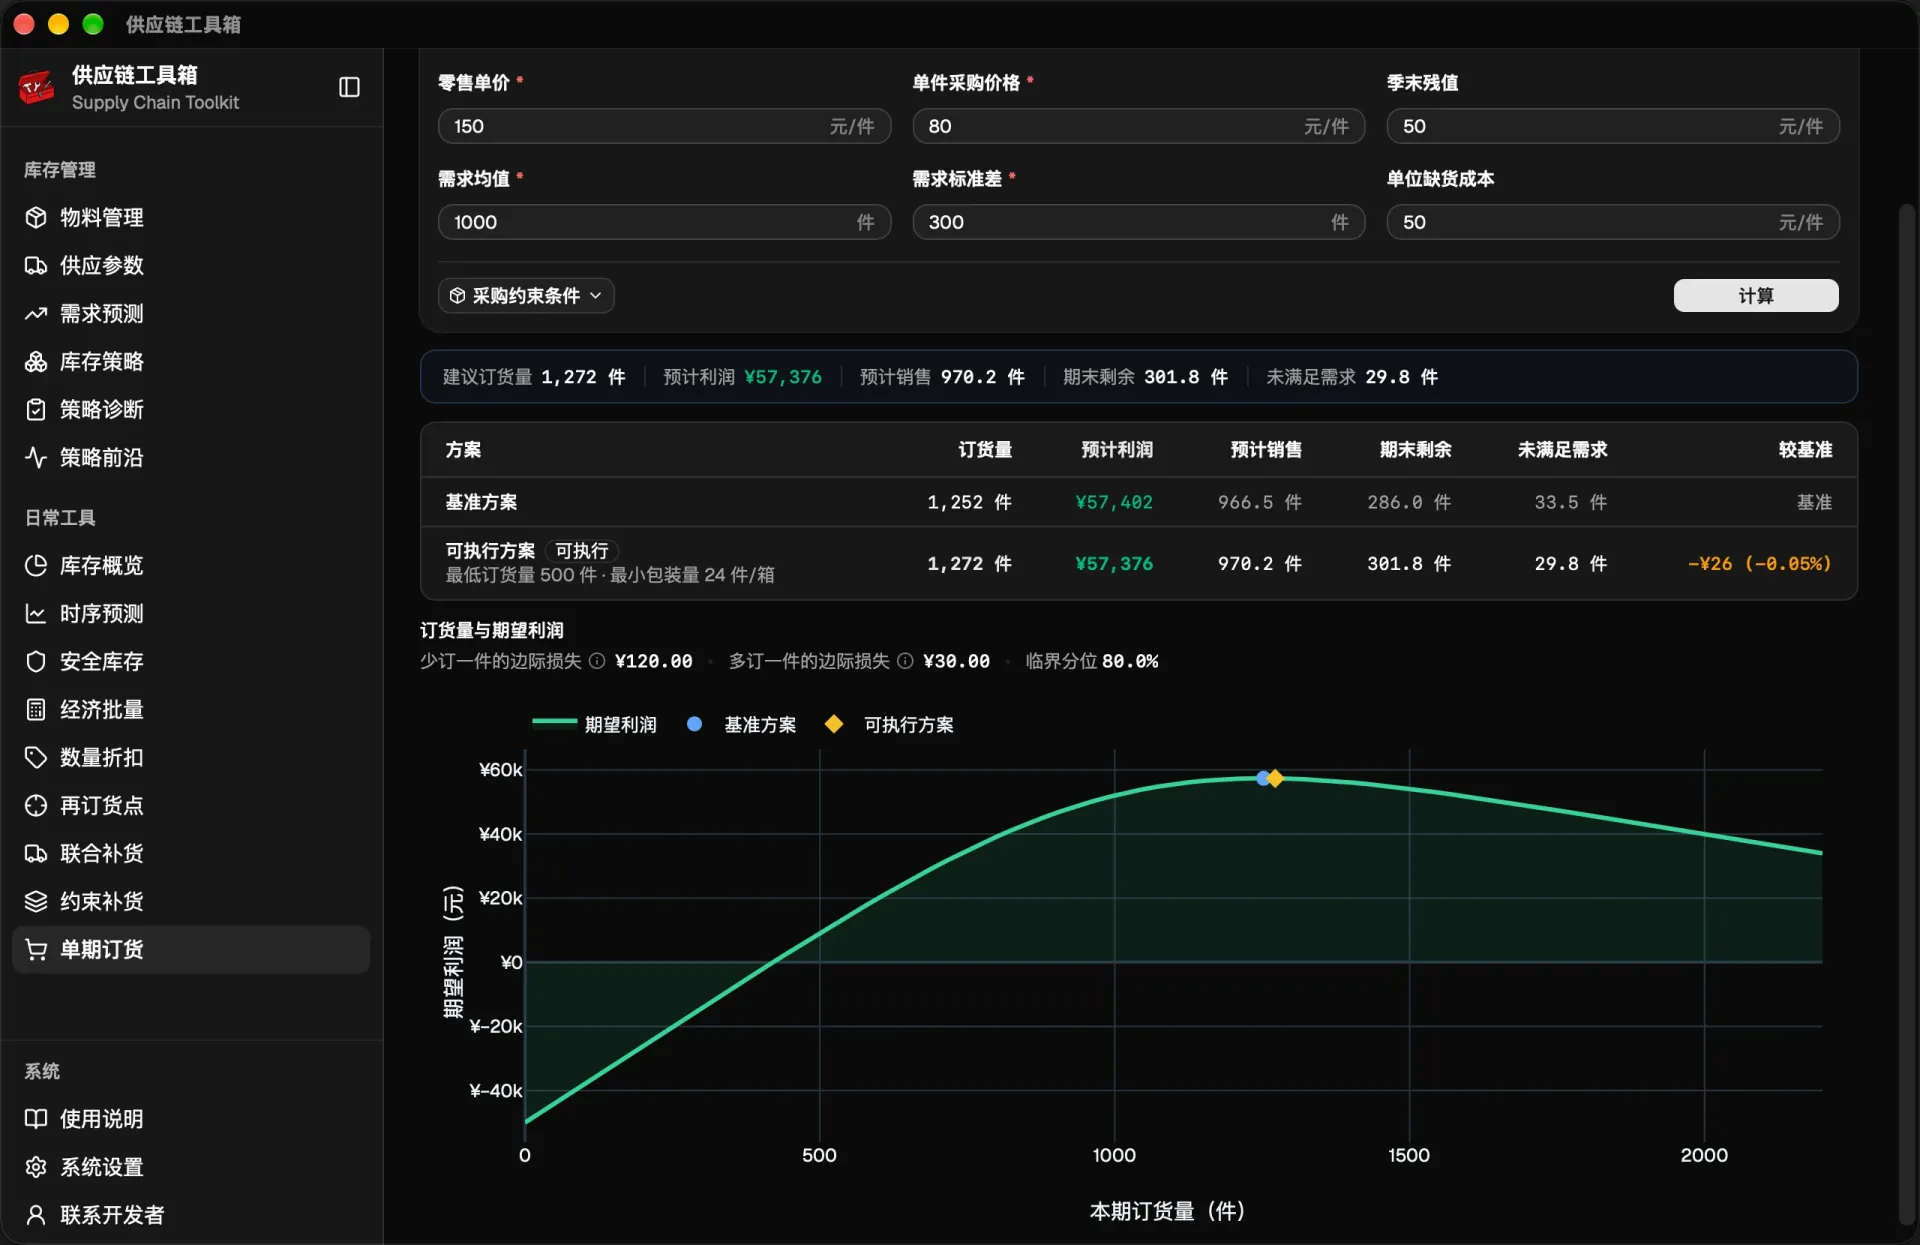
Task: Click the app logo in sidebar header
Action: [x=37, y=87]
